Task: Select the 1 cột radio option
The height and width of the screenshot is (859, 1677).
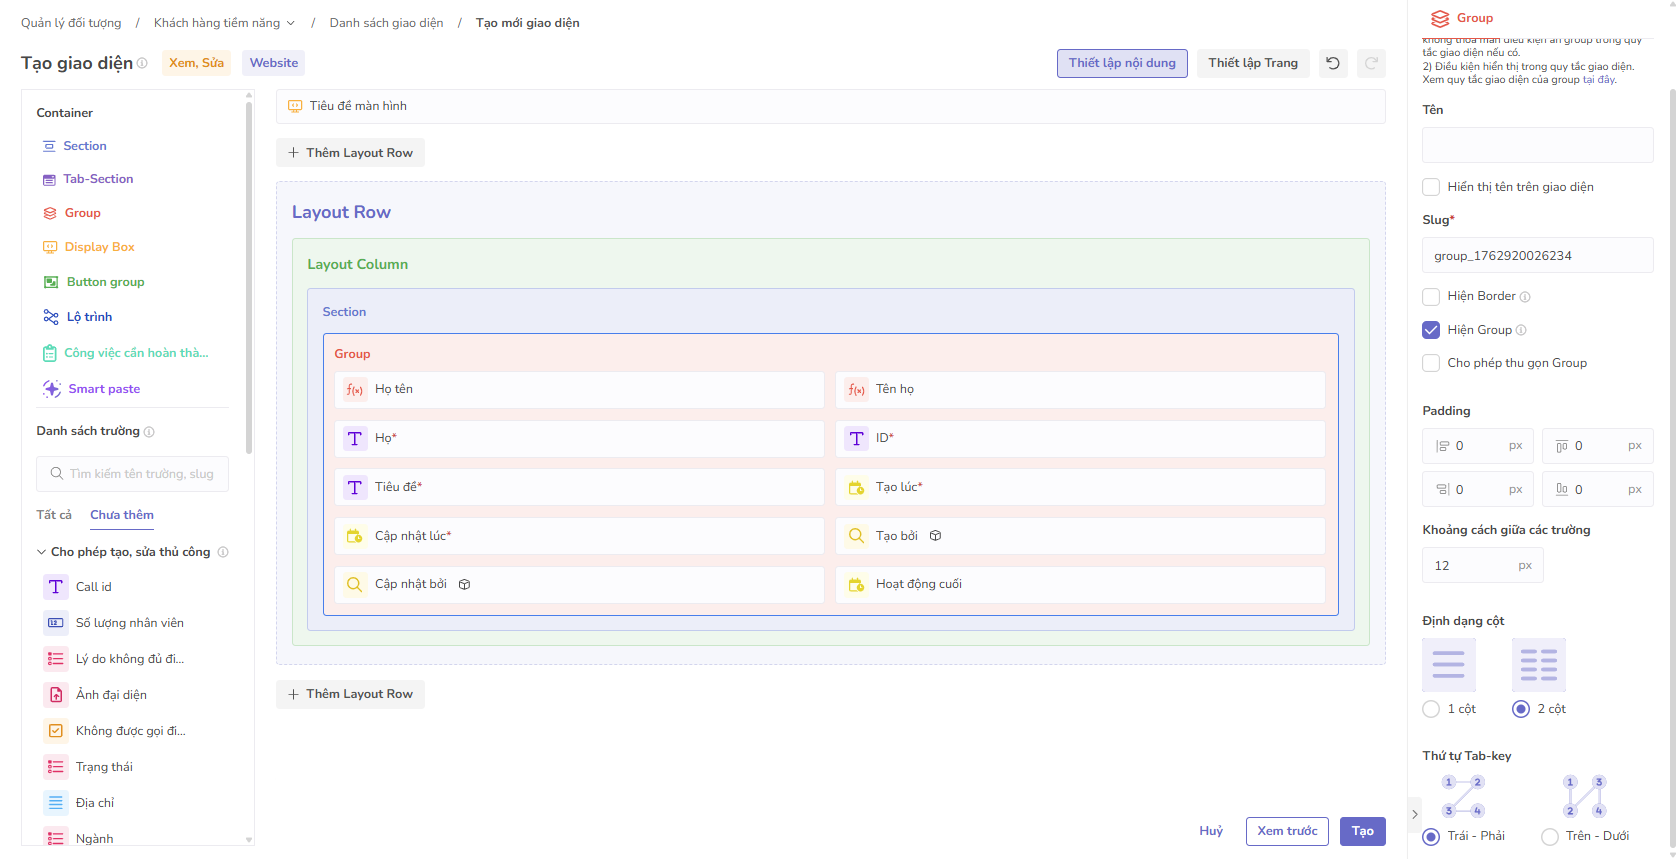Action: click(1431, 709)
